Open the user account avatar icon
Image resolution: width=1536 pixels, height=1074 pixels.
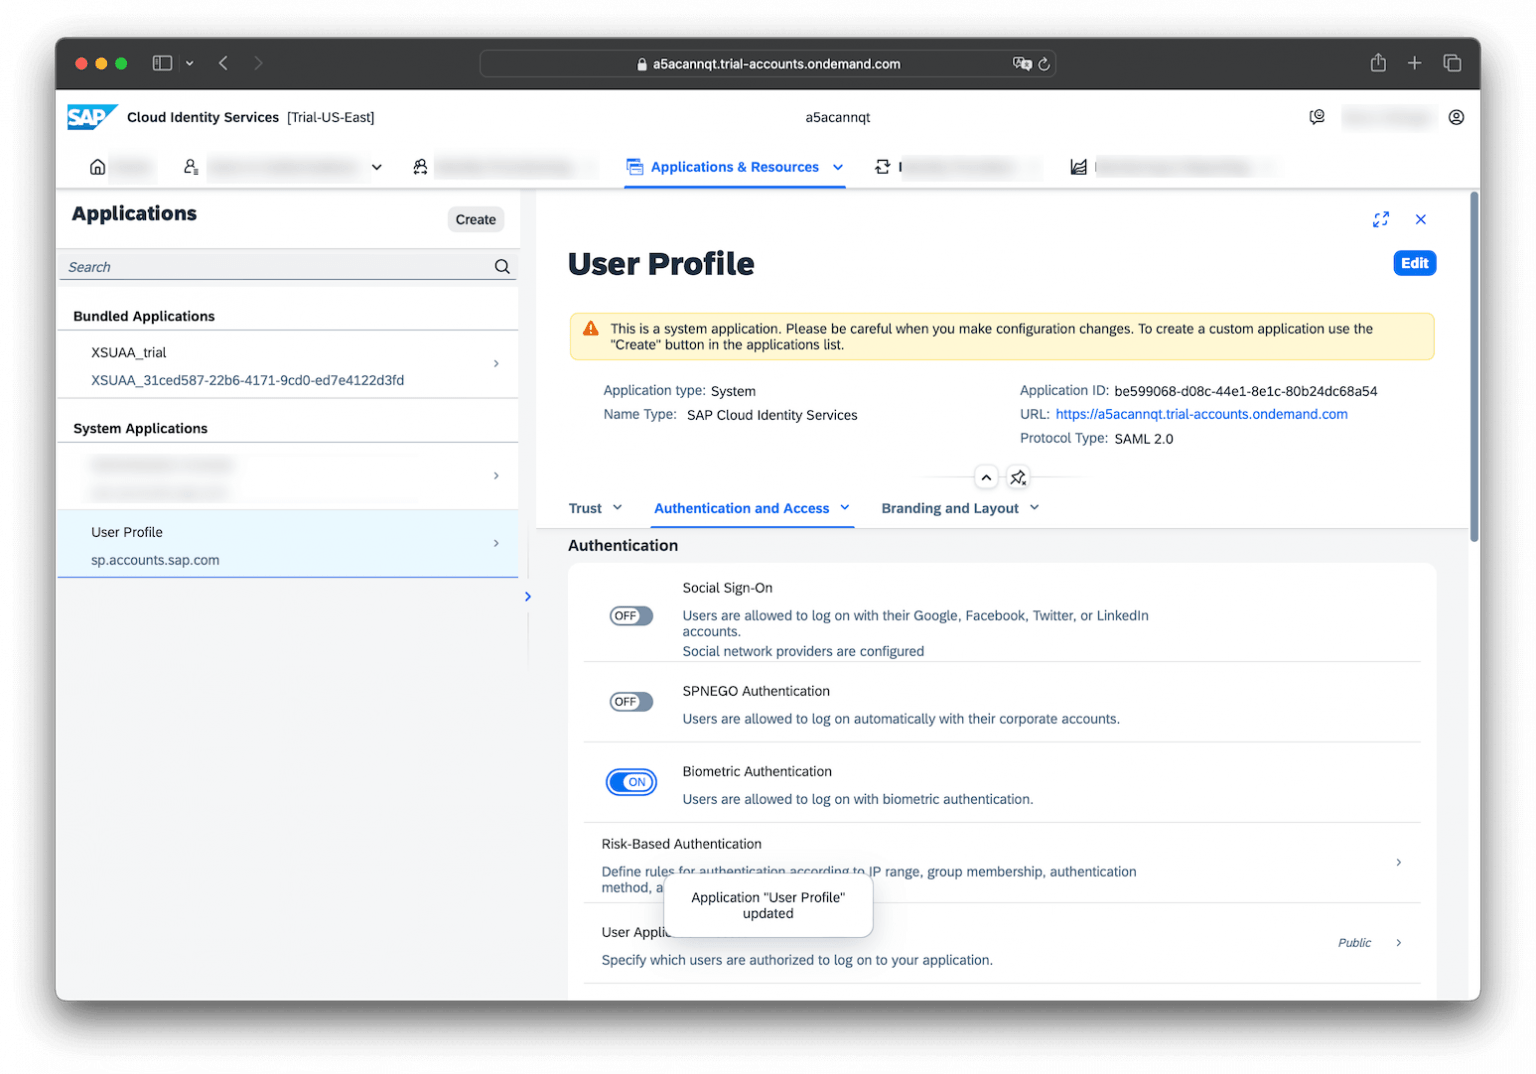1456,117
